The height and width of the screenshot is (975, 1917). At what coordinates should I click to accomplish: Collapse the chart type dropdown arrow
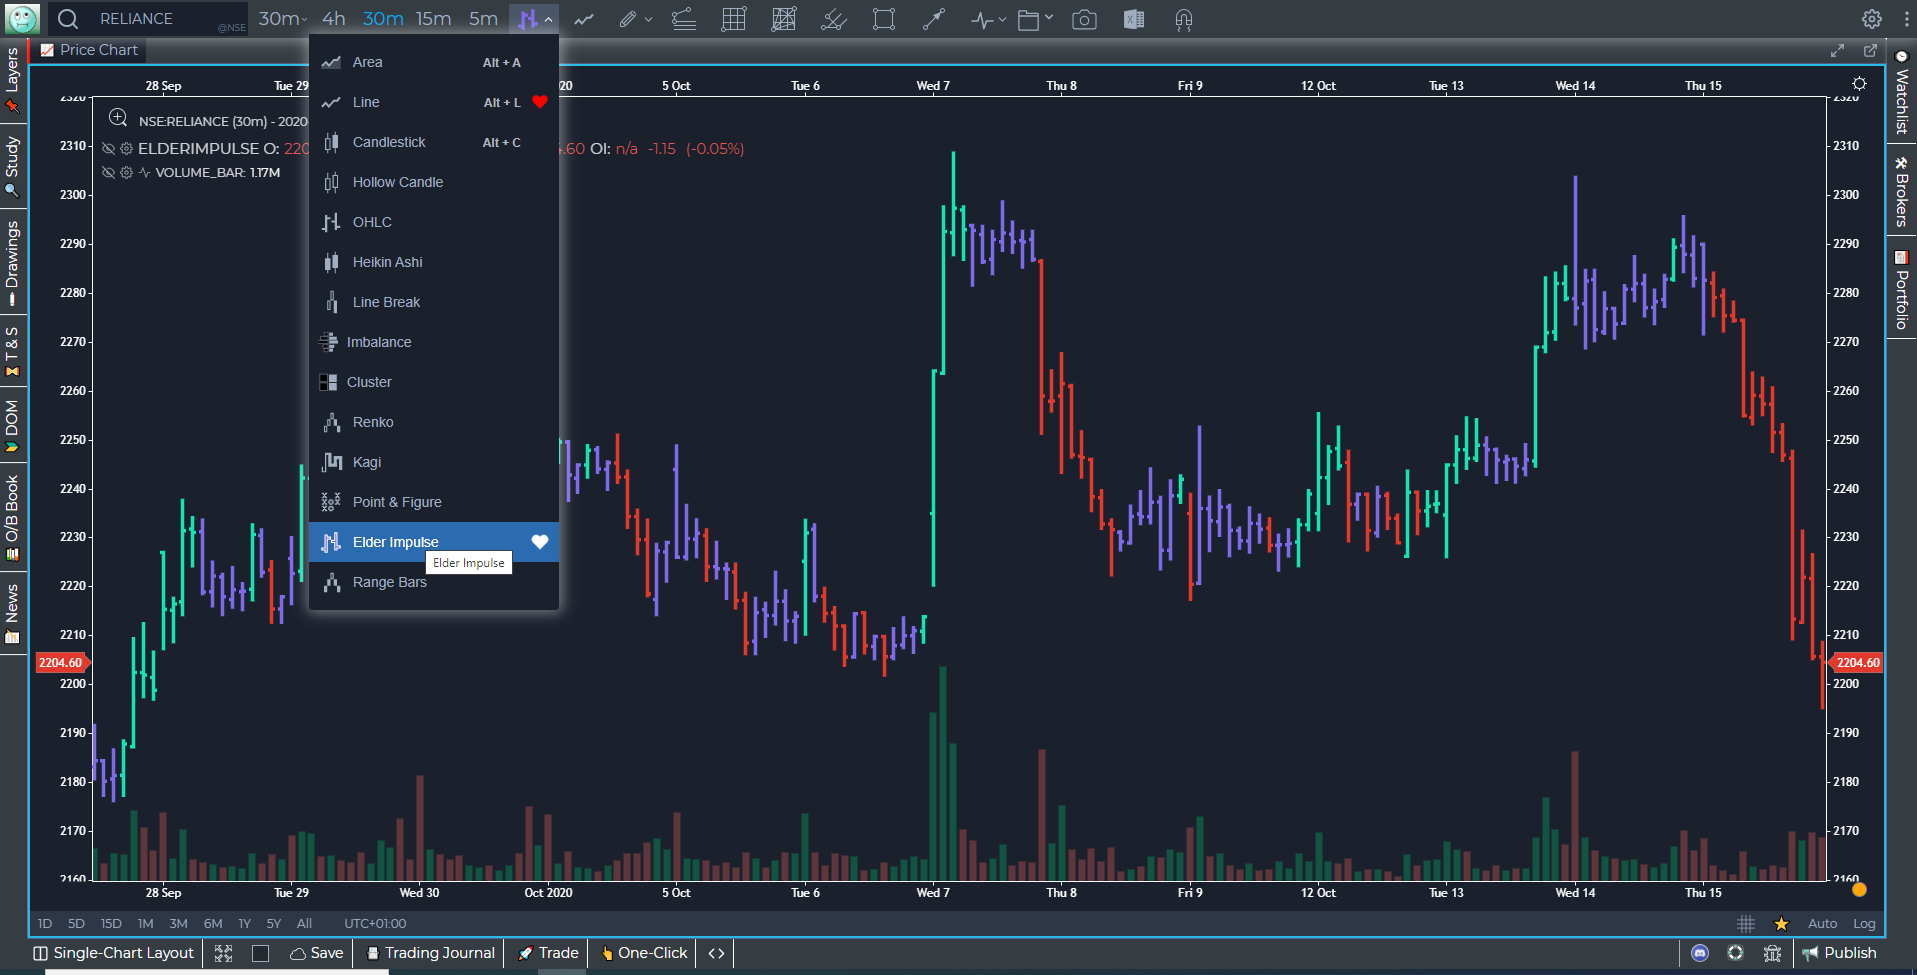(x=548, y=20)
